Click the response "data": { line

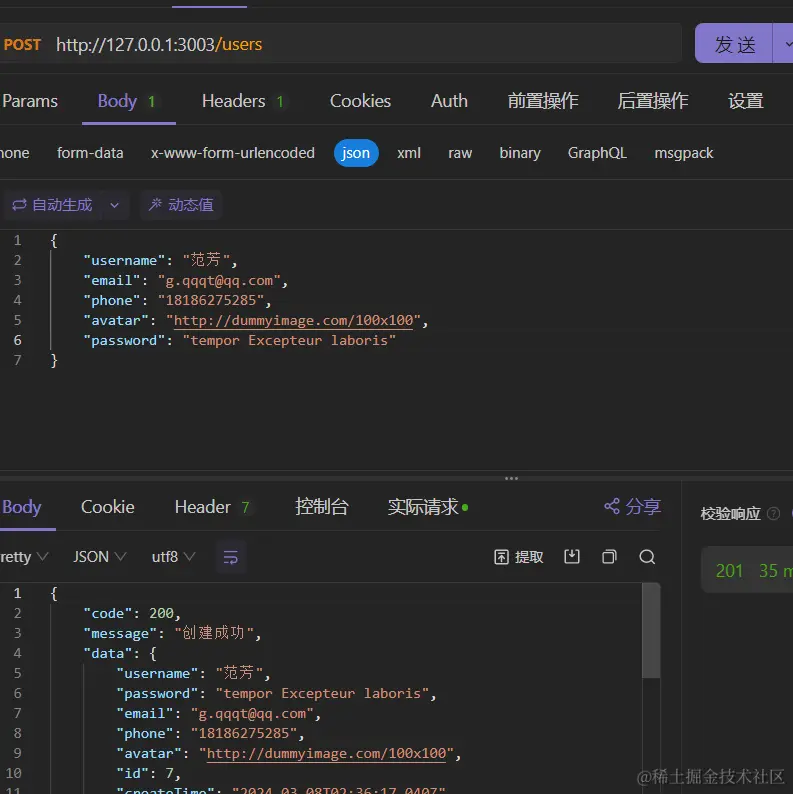(120, 653)
